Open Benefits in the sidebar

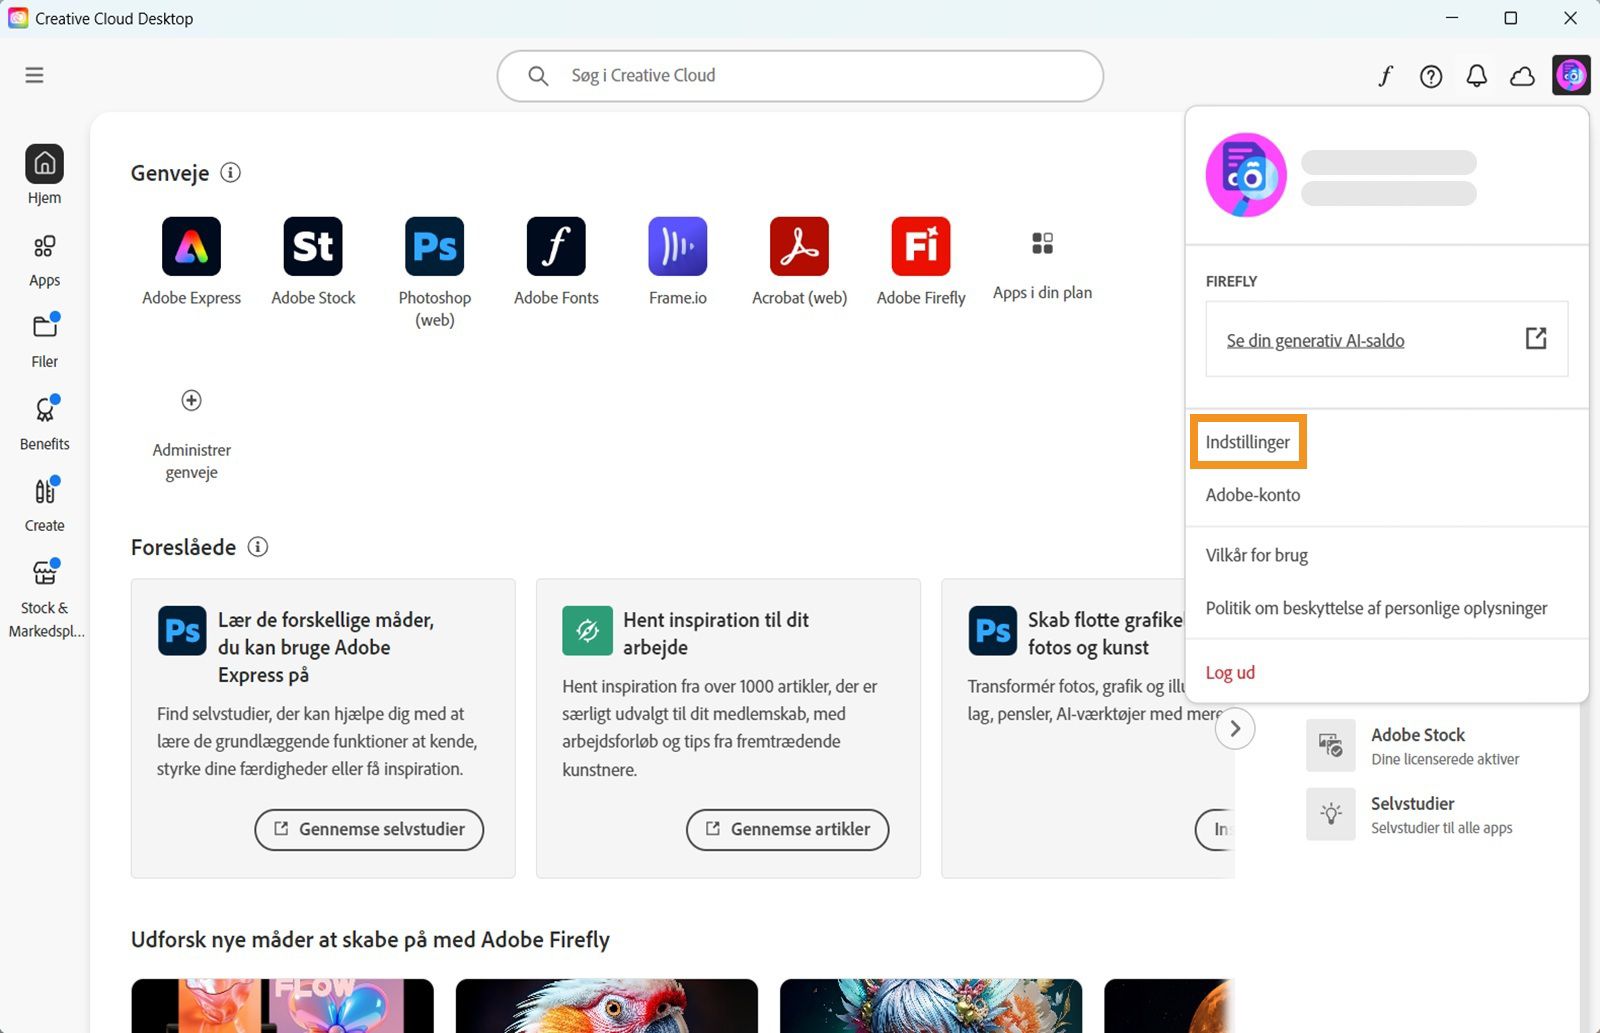tap(44, 423)
